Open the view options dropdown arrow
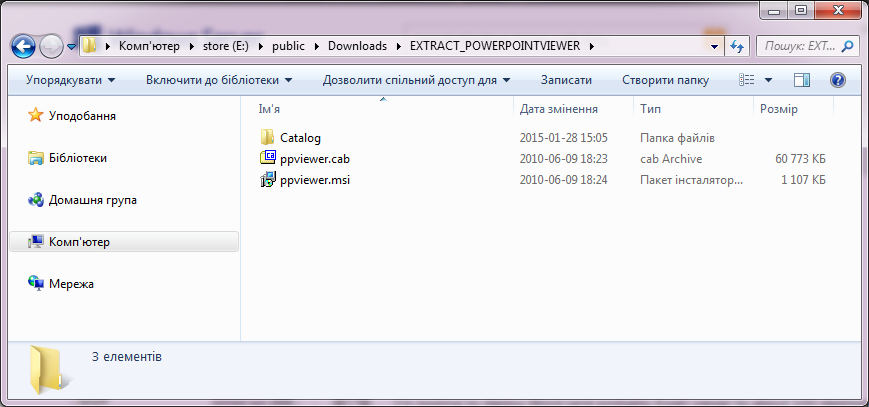Screen dimensions: 869x407 tap(768, 80)
